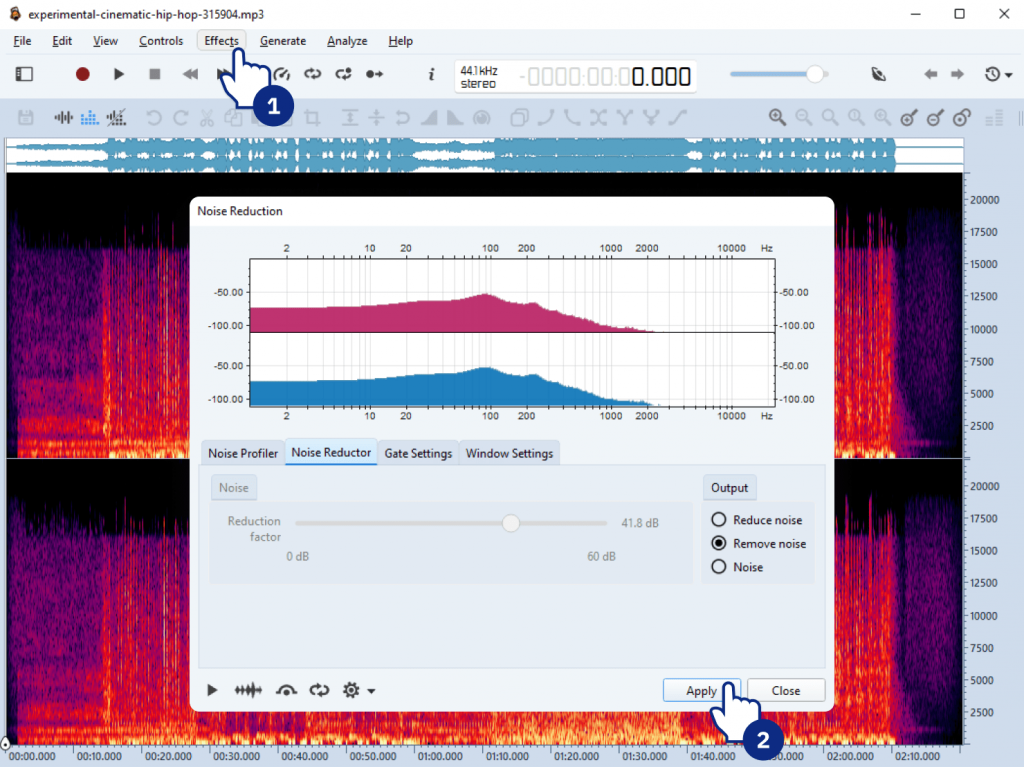This screenshot has width=1024, height=767.
Task: Preview the effect with the dialog play button
Action: click(x=212, y=690)
